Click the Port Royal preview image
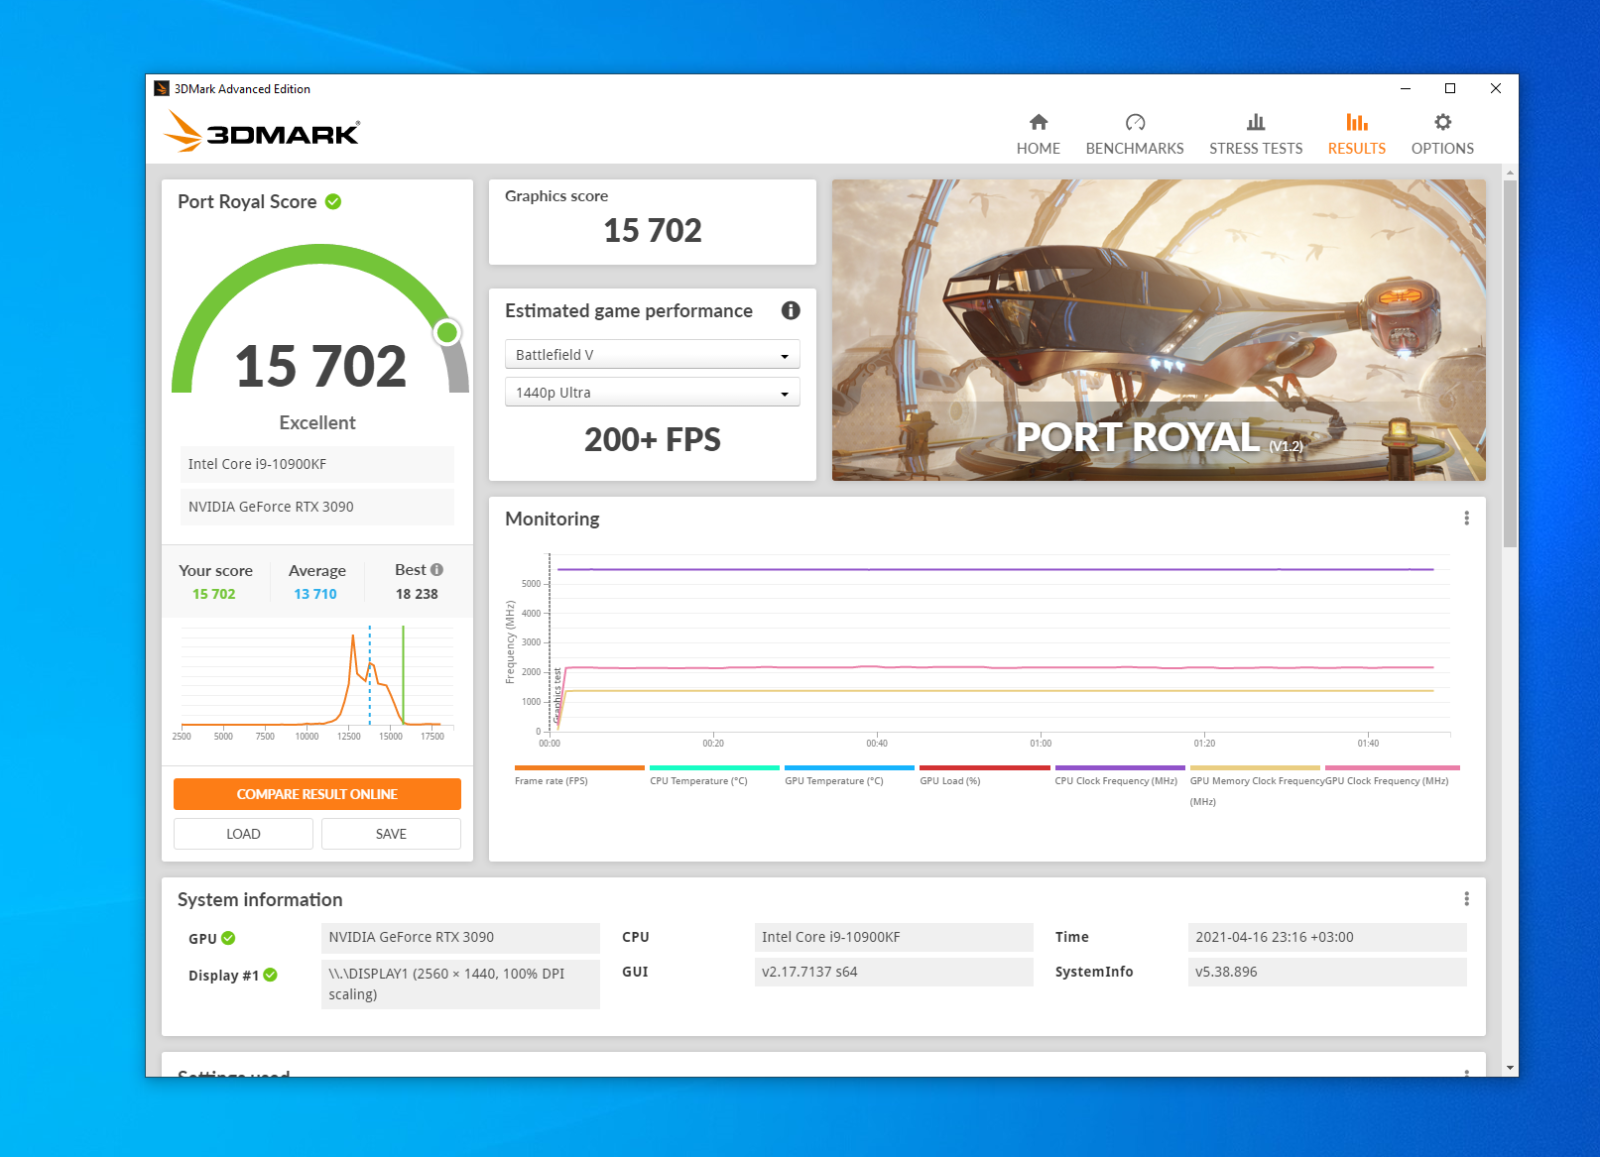The height and width of the screenshot is (1157, 1600). [x=1158, y=330]
